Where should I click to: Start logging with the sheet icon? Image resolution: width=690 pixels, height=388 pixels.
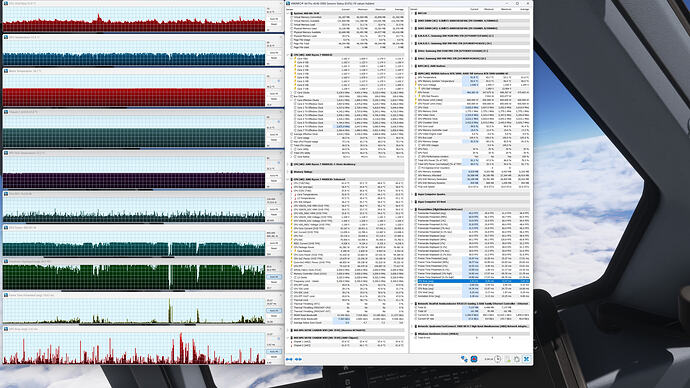tap(507, 359)
